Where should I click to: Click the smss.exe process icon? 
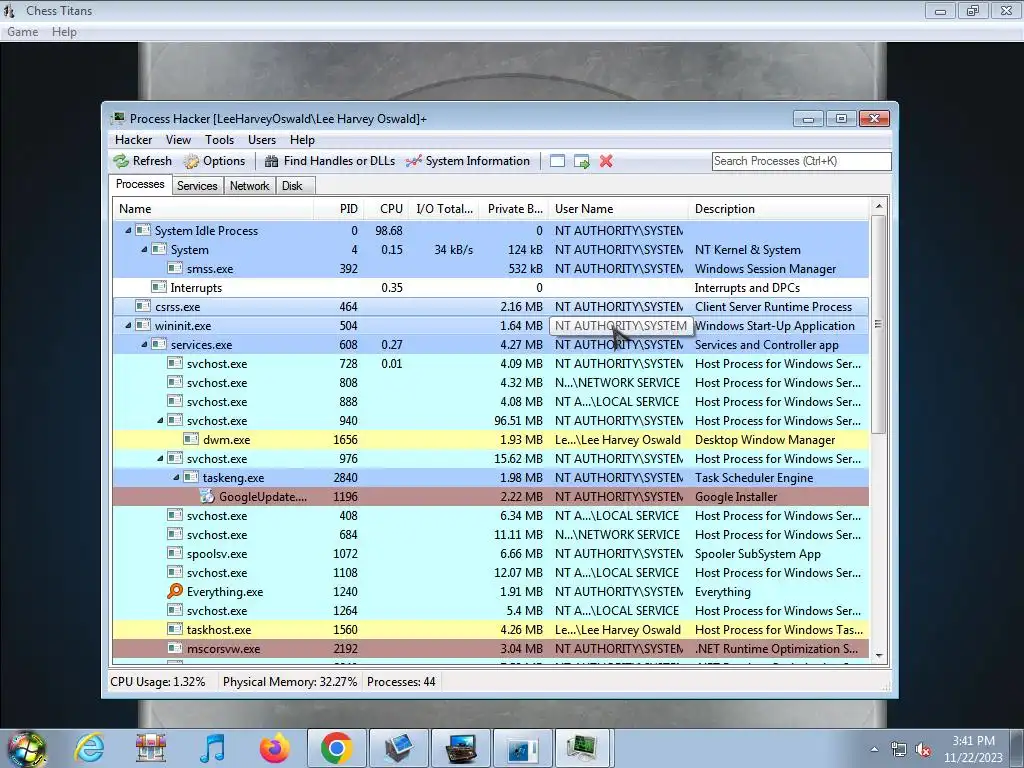point(174,268)
